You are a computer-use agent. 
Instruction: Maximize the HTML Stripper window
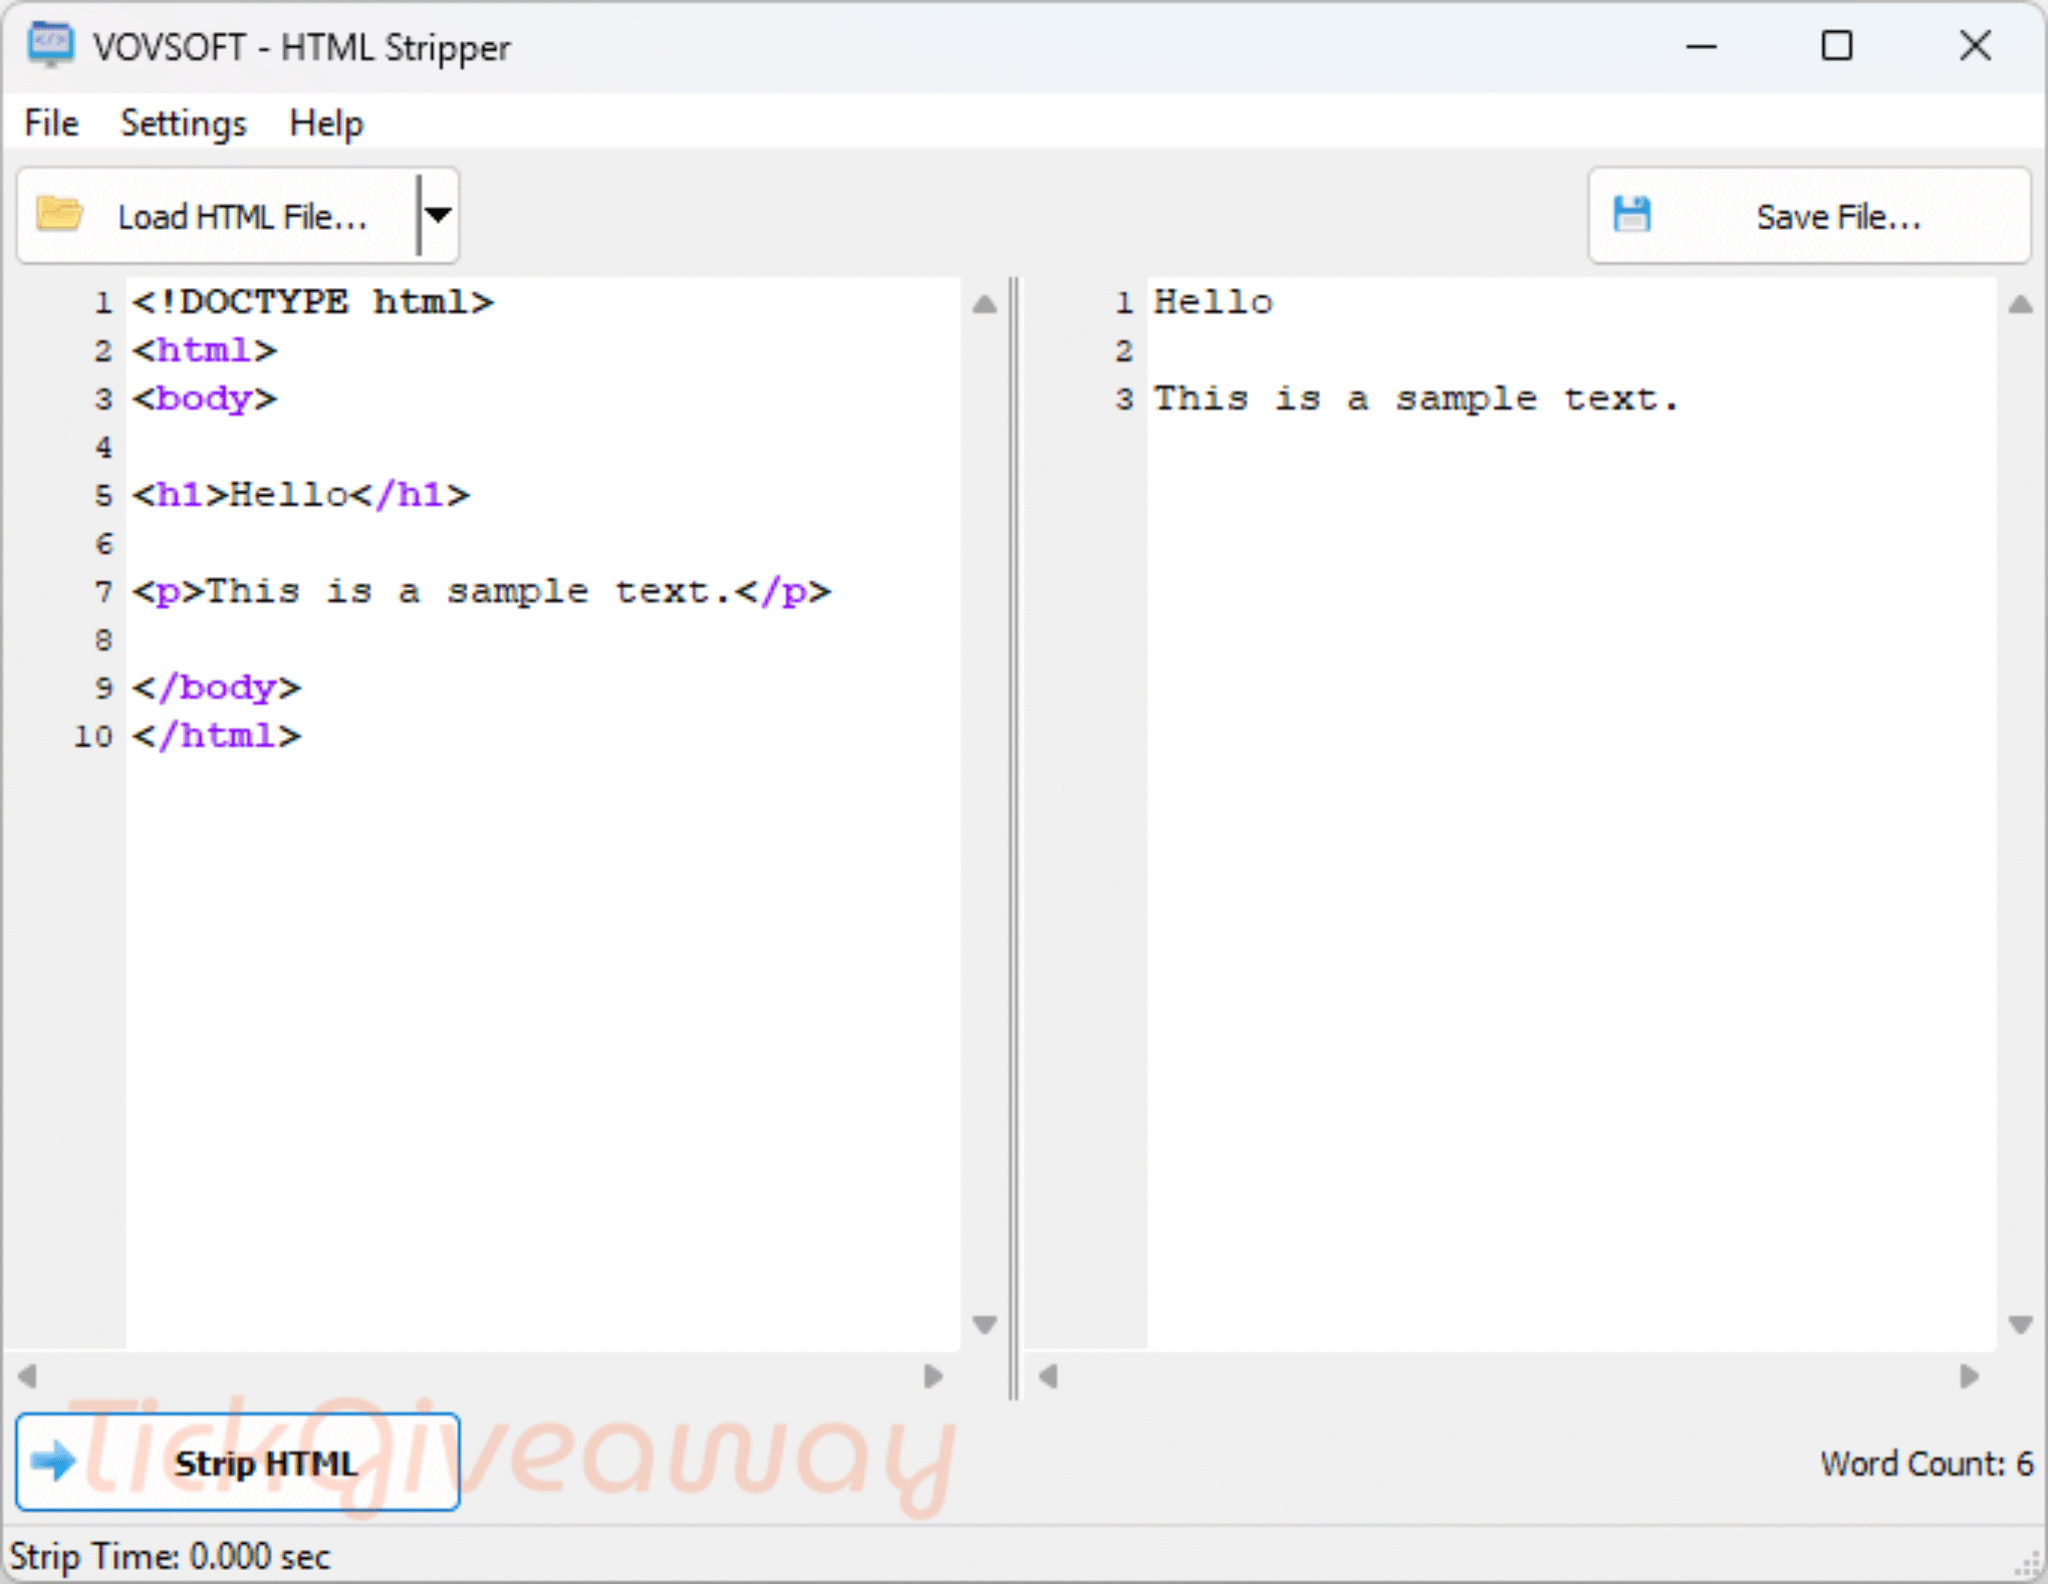[x=1837, y=46]
